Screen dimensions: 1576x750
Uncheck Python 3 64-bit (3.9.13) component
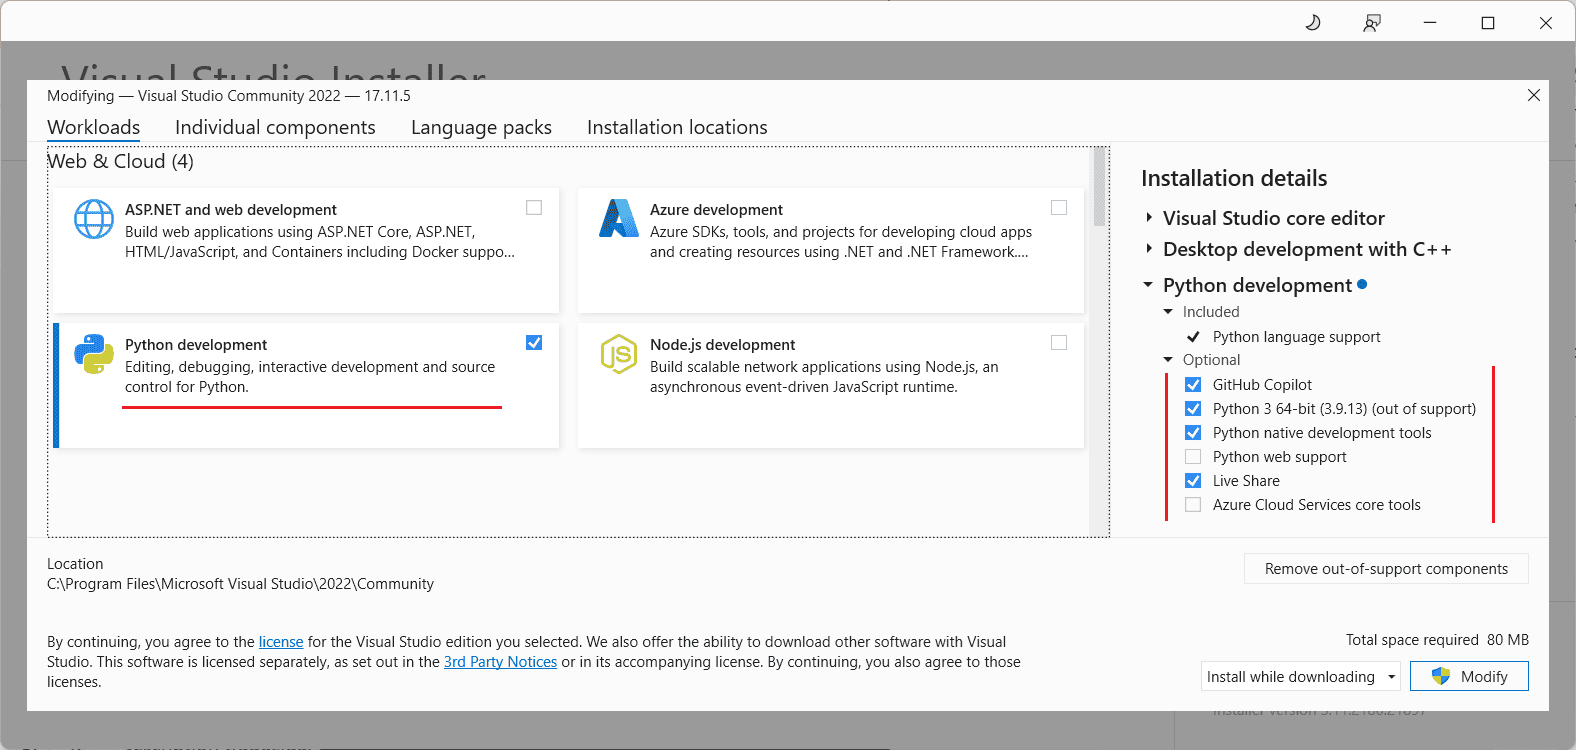[x=1193, y=409]
